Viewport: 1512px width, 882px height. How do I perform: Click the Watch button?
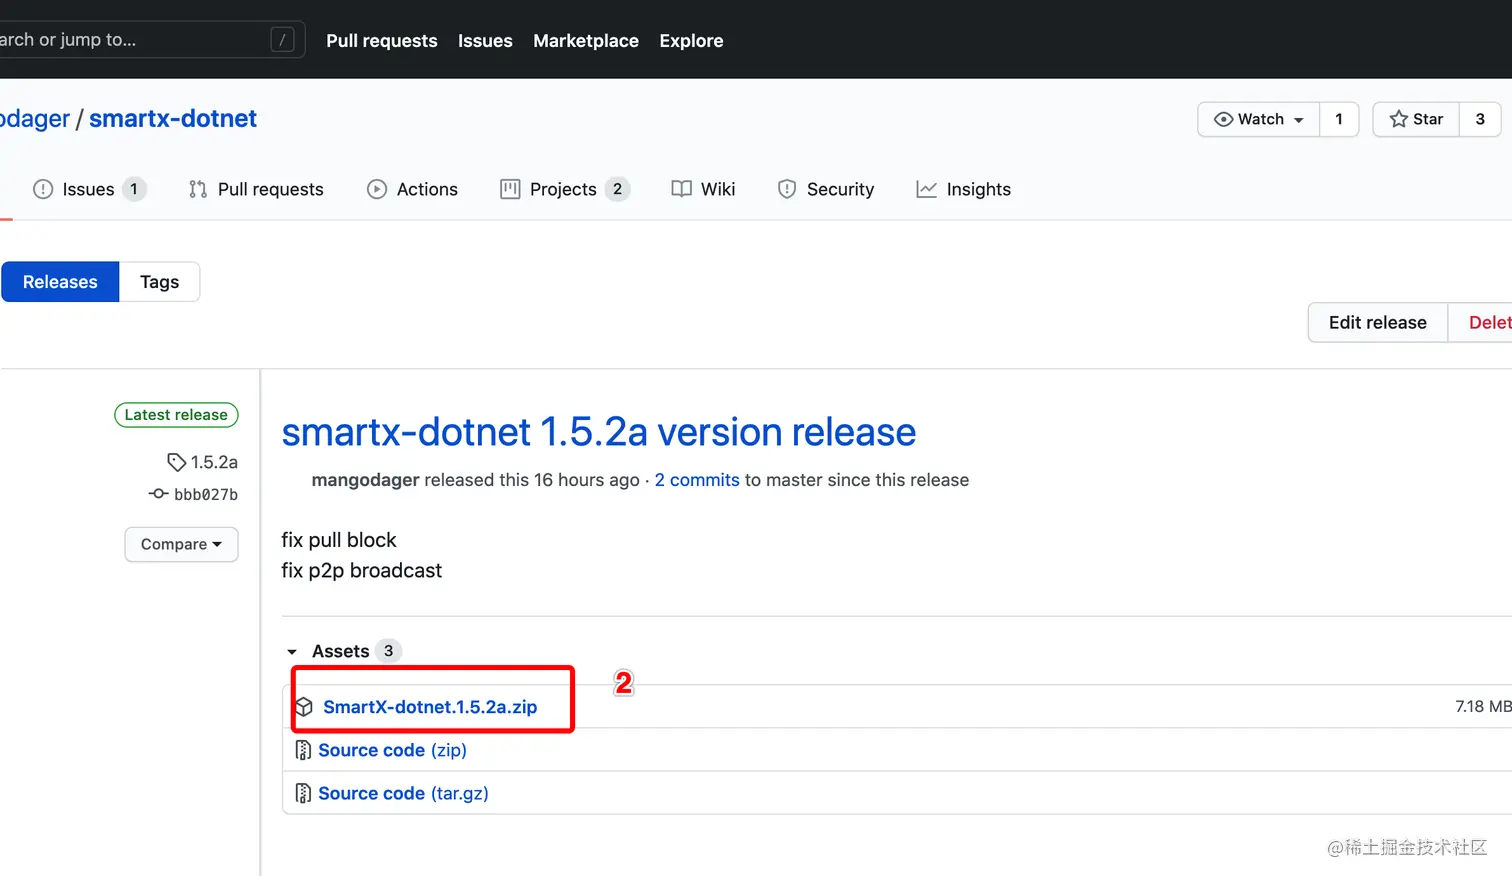pyautogui.click(x=1258, y=119)
